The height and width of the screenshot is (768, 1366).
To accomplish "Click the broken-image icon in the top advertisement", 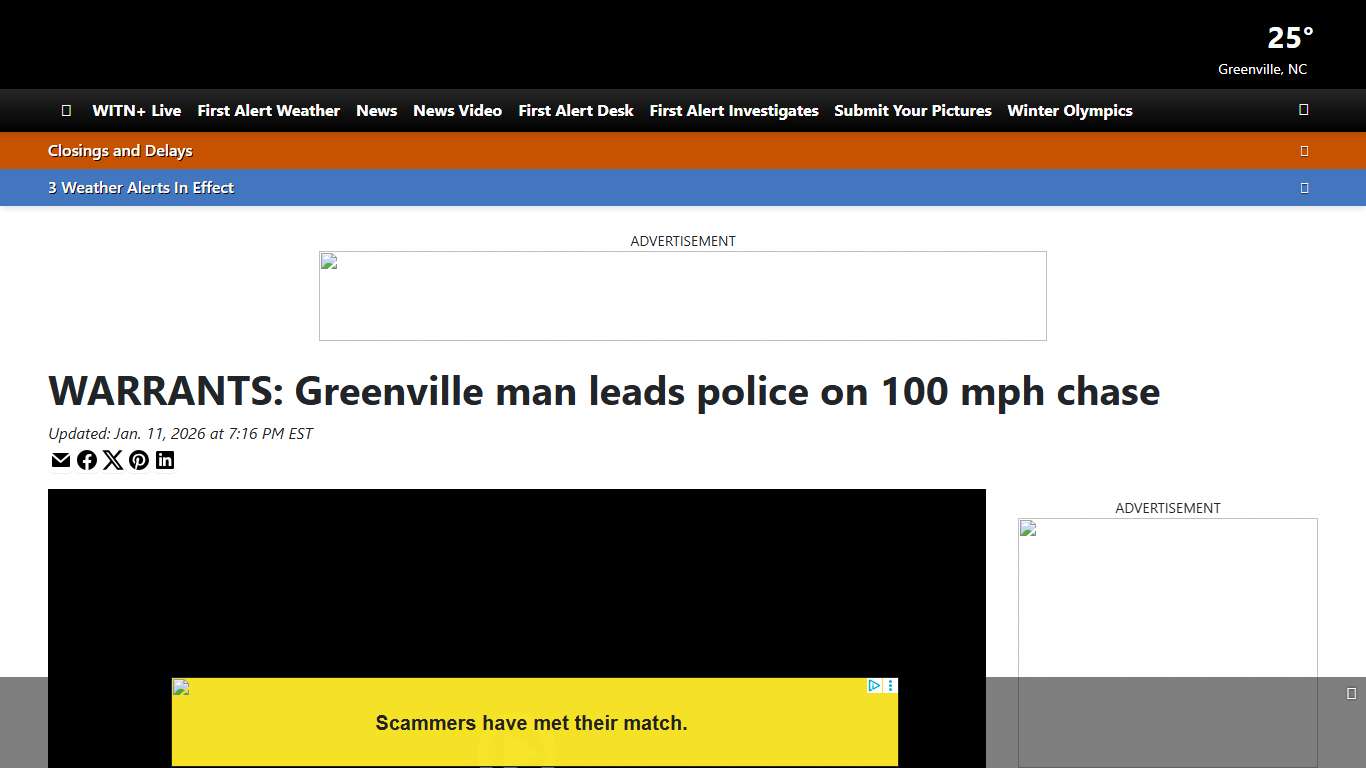I will click(328, 261).
